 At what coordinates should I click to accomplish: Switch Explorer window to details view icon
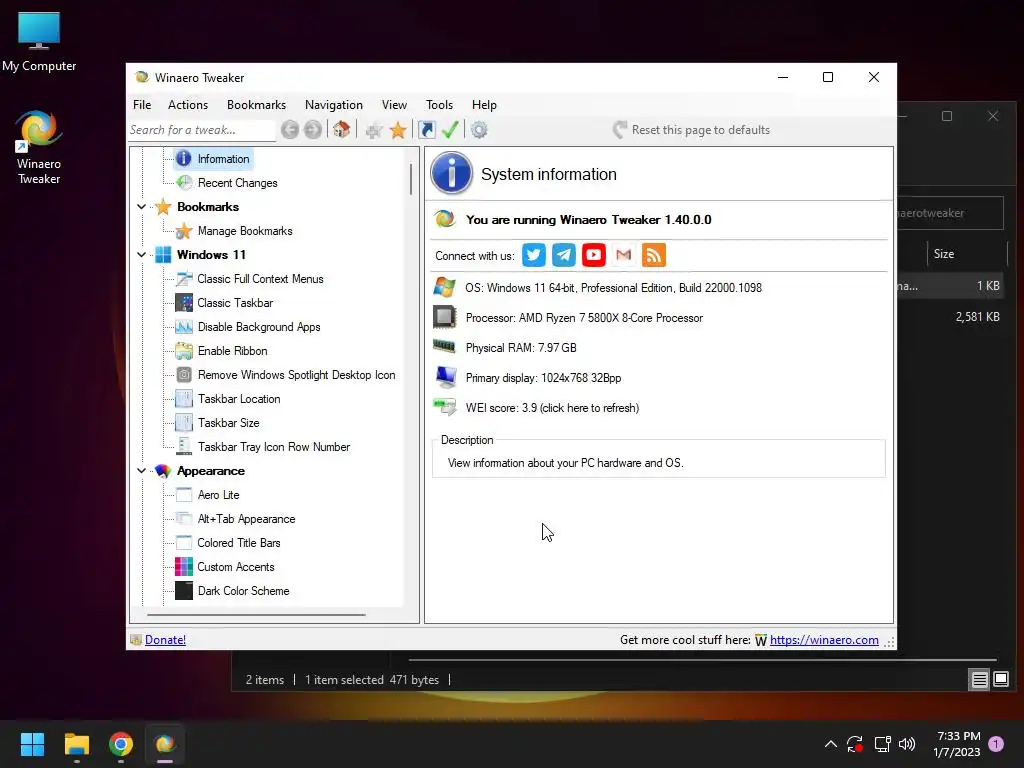pyautogui.click(x=980, y=680)
